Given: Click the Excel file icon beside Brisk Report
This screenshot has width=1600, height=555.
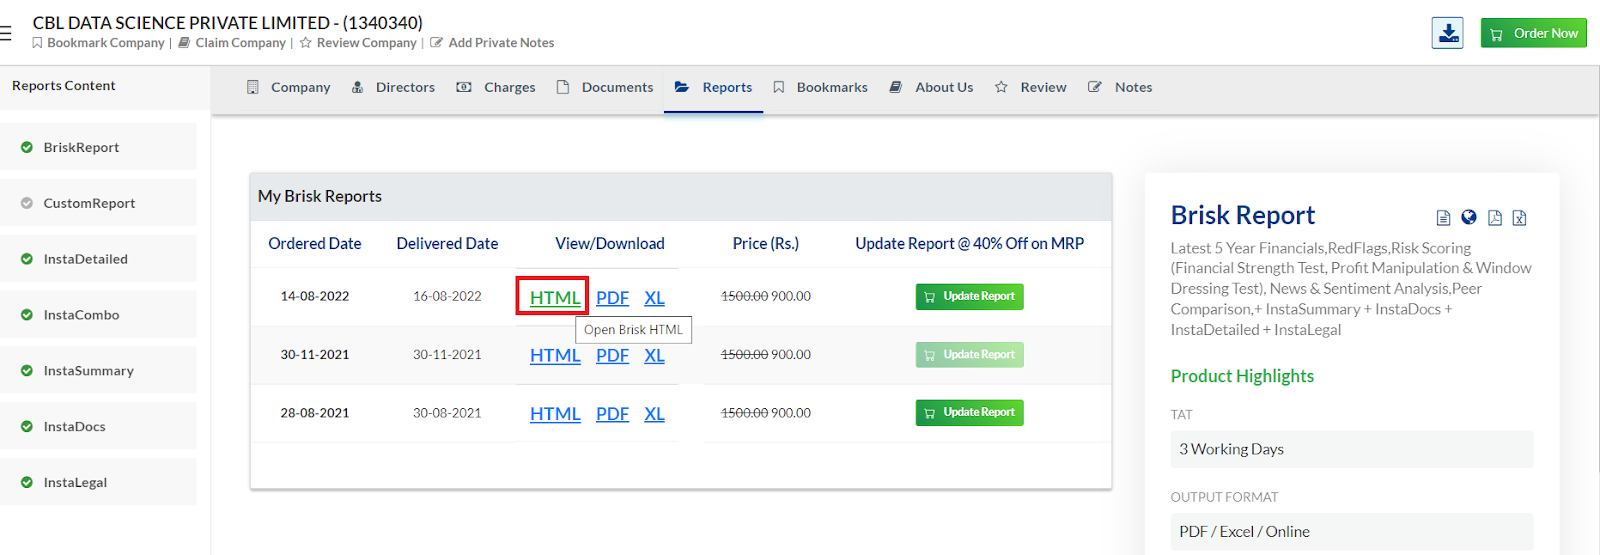Looking at the screenshot, I should (x=1519, y=218).
